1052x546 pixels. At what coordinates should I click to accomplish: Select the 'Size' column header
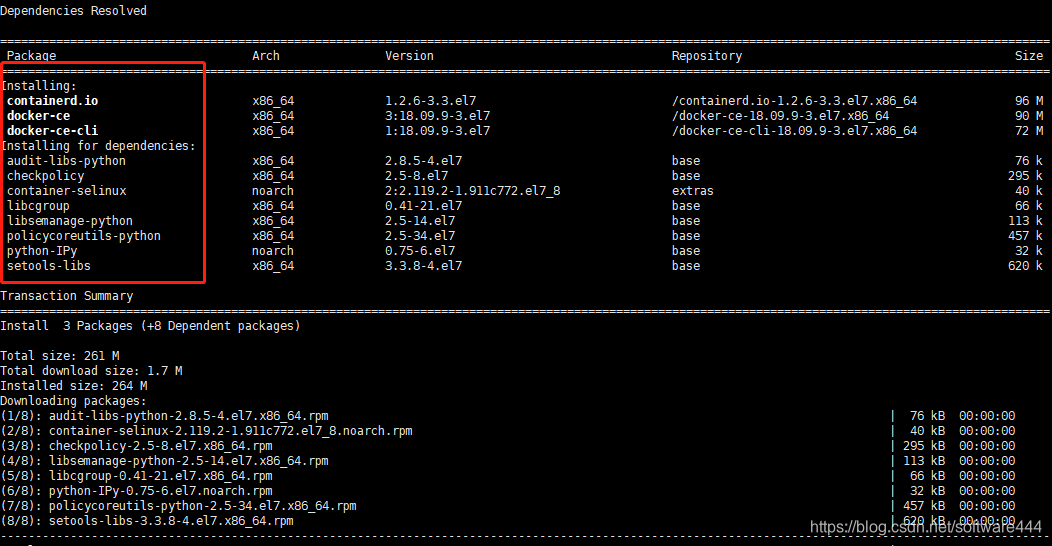point(1029,56)
